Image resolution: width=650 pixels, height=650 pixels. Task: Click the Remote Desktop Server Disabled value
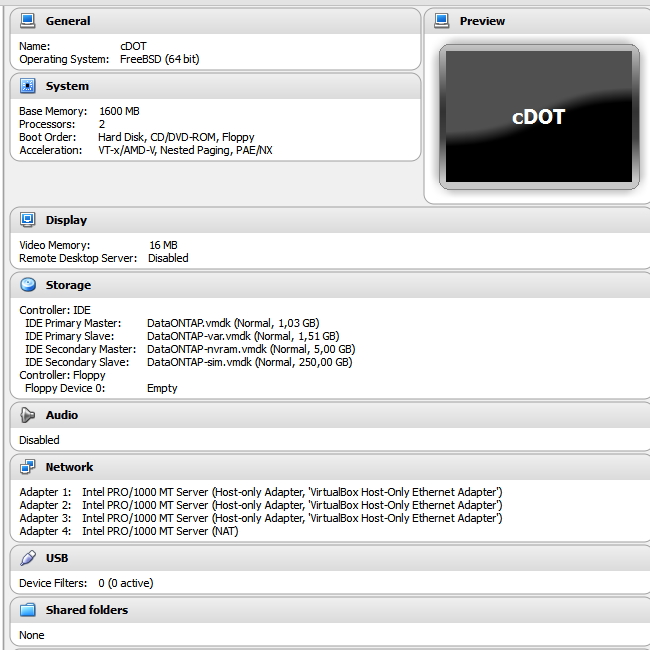(168, 258)
